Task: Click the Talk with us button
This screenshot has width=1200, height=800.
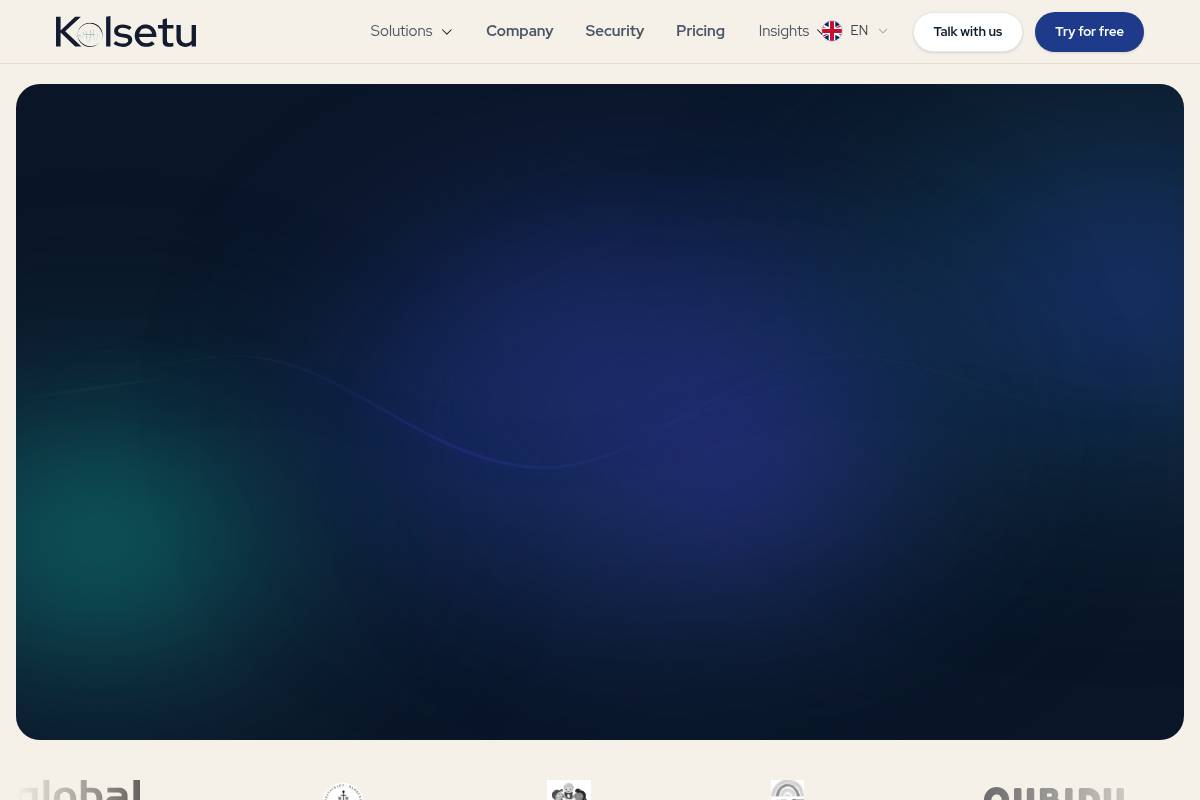Action: click(968, 32)
